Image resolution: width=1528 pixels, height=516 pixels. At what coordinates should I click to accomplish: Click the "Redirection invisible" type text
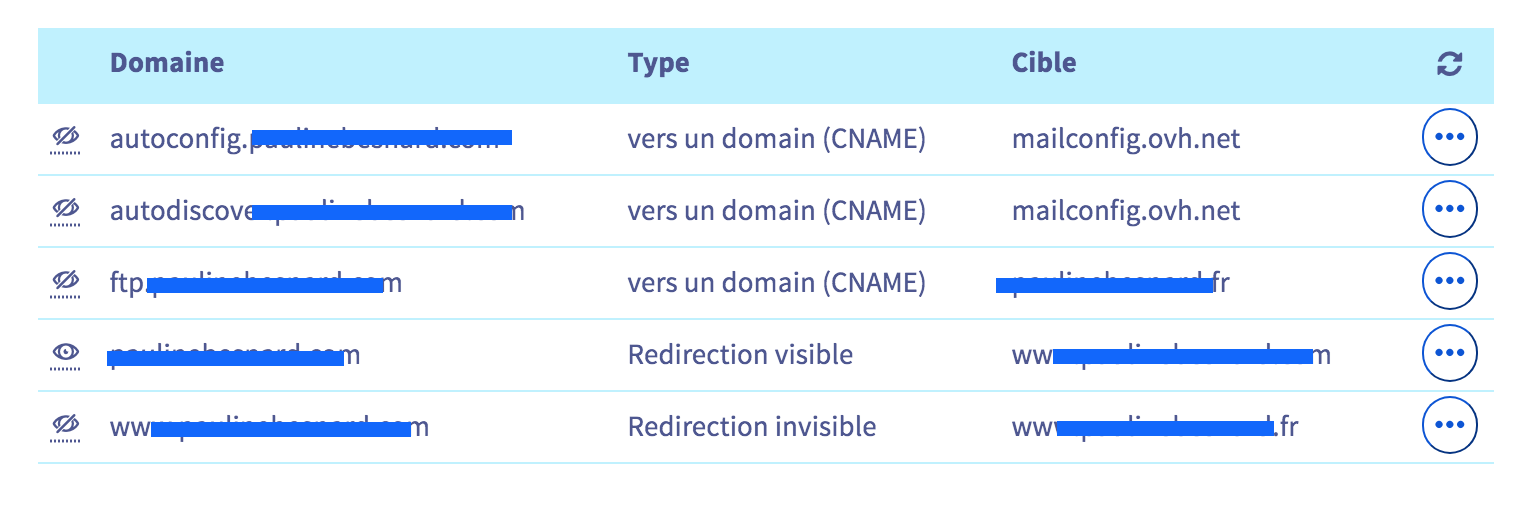[x=752, y=427]
